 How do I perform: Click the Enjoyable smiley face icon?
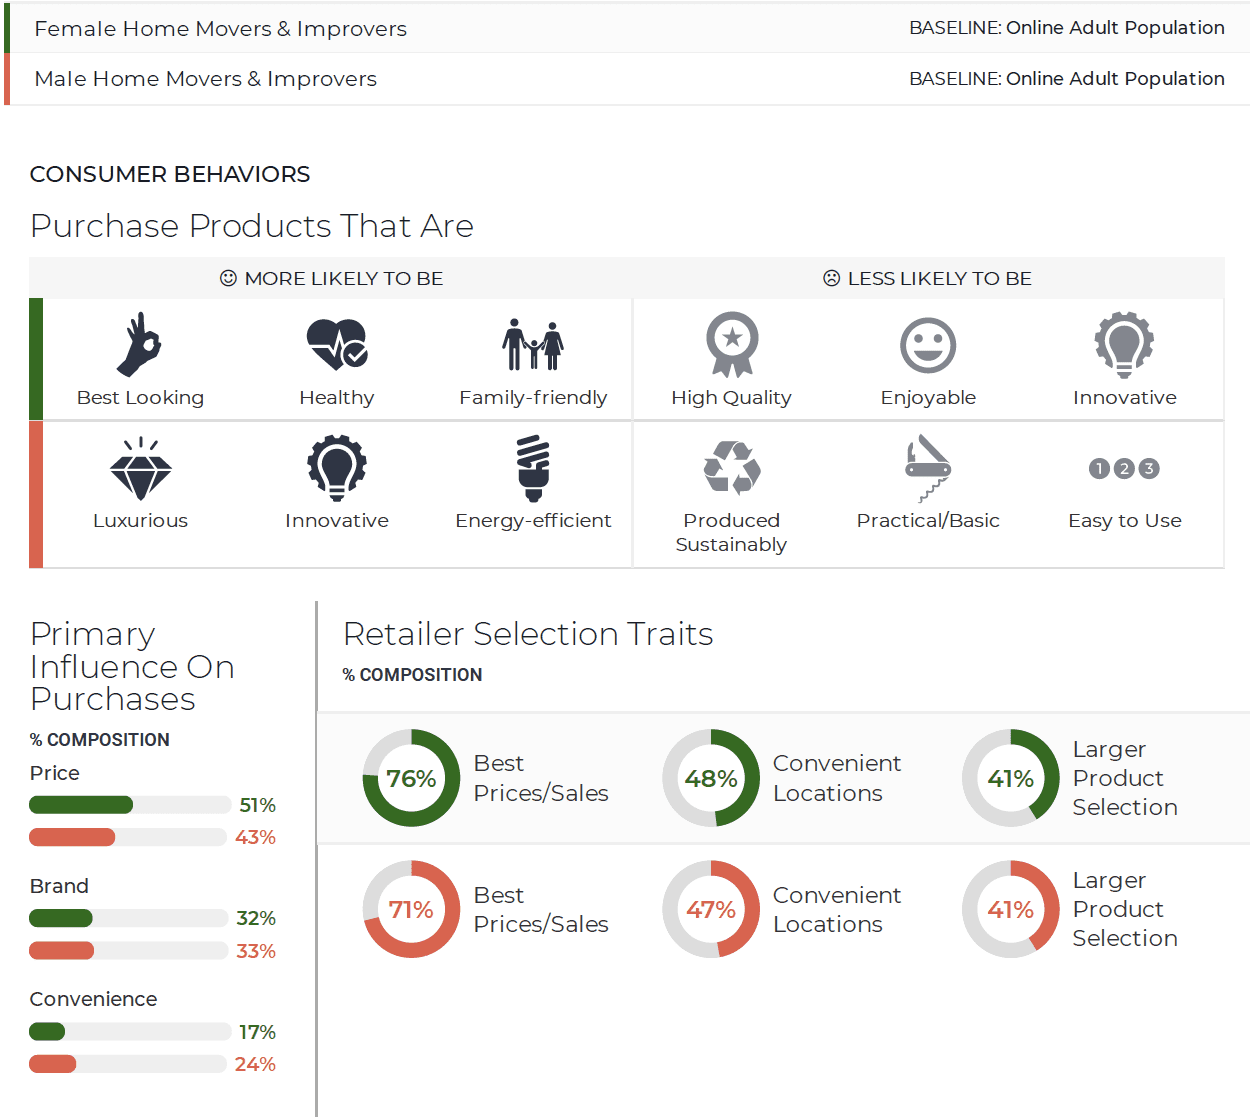[928, 345]
